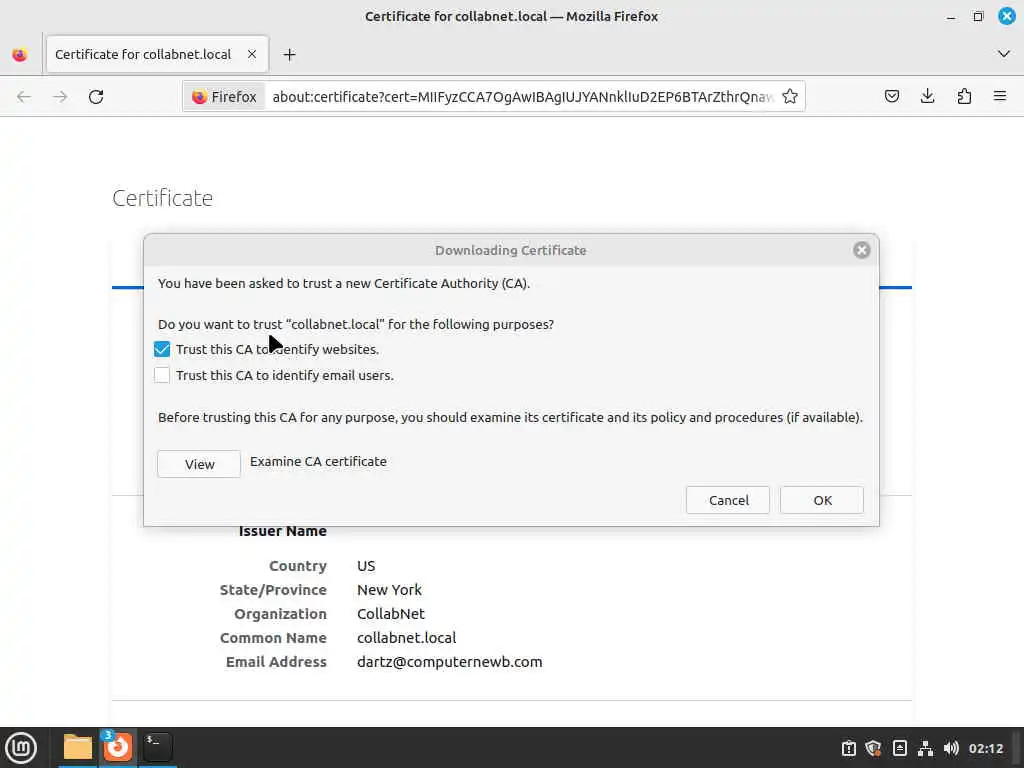Maximize the Firefox window
The height and width of the screenshot is (768, 1024).
coord(978,16)
